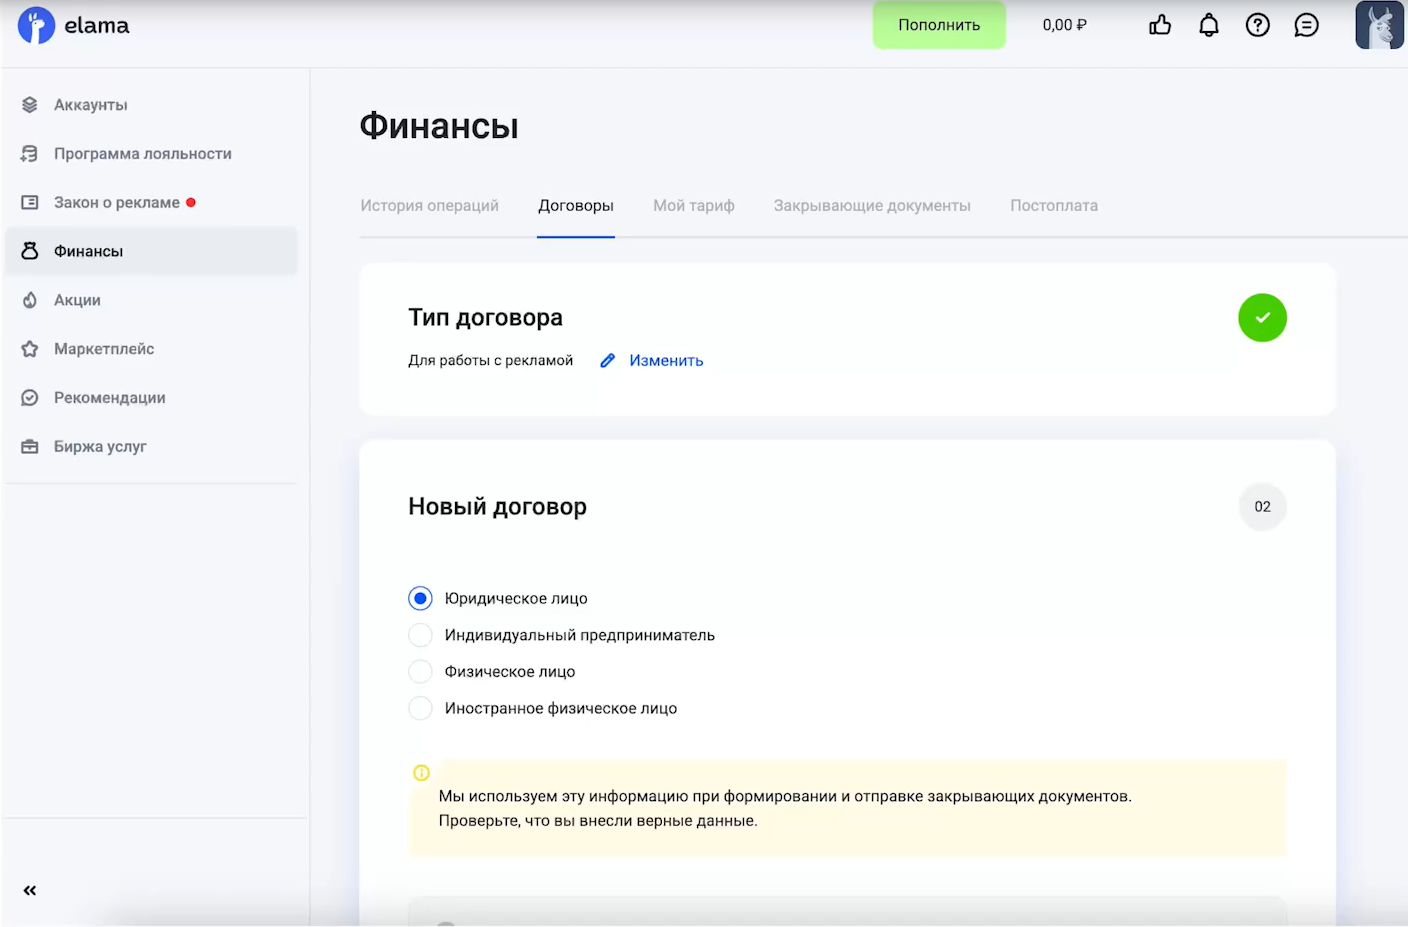Click the green checkmark status badge

(1262, 317)
